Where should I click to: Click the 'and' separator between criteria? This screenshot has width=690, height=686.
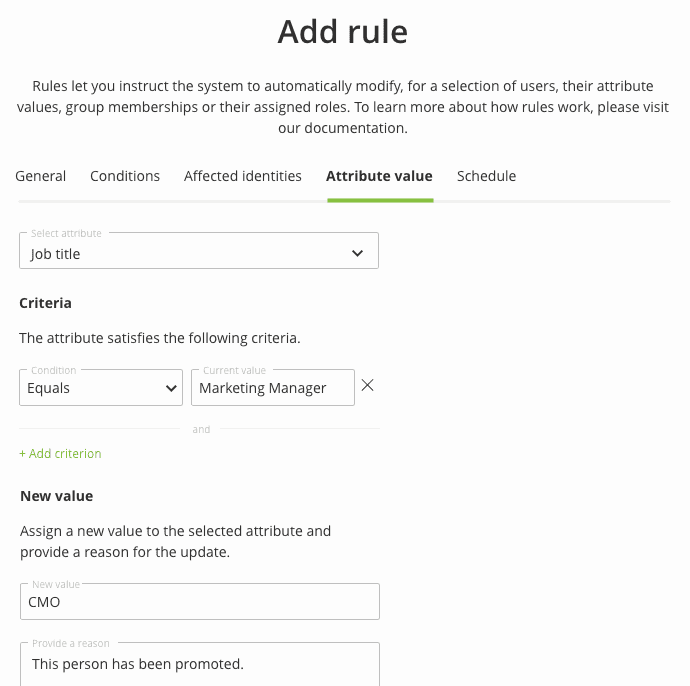click(201, 429)
